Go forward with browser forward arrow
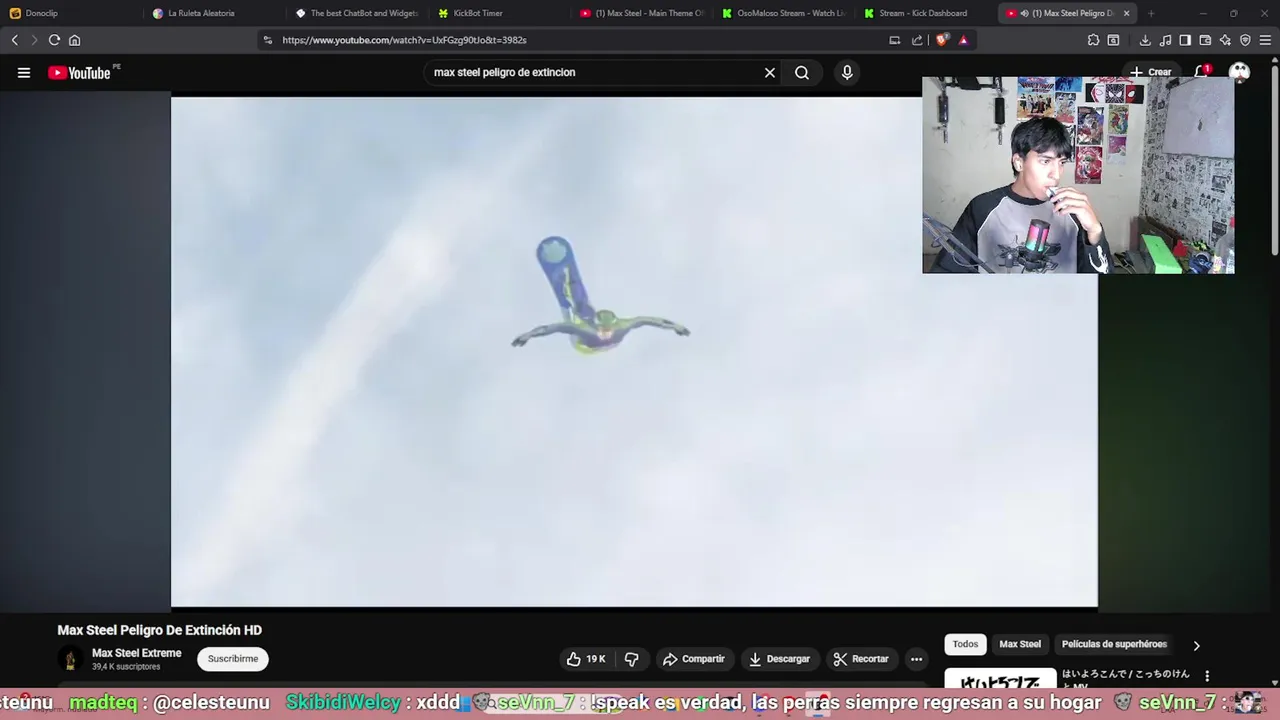 pos(34,40)
